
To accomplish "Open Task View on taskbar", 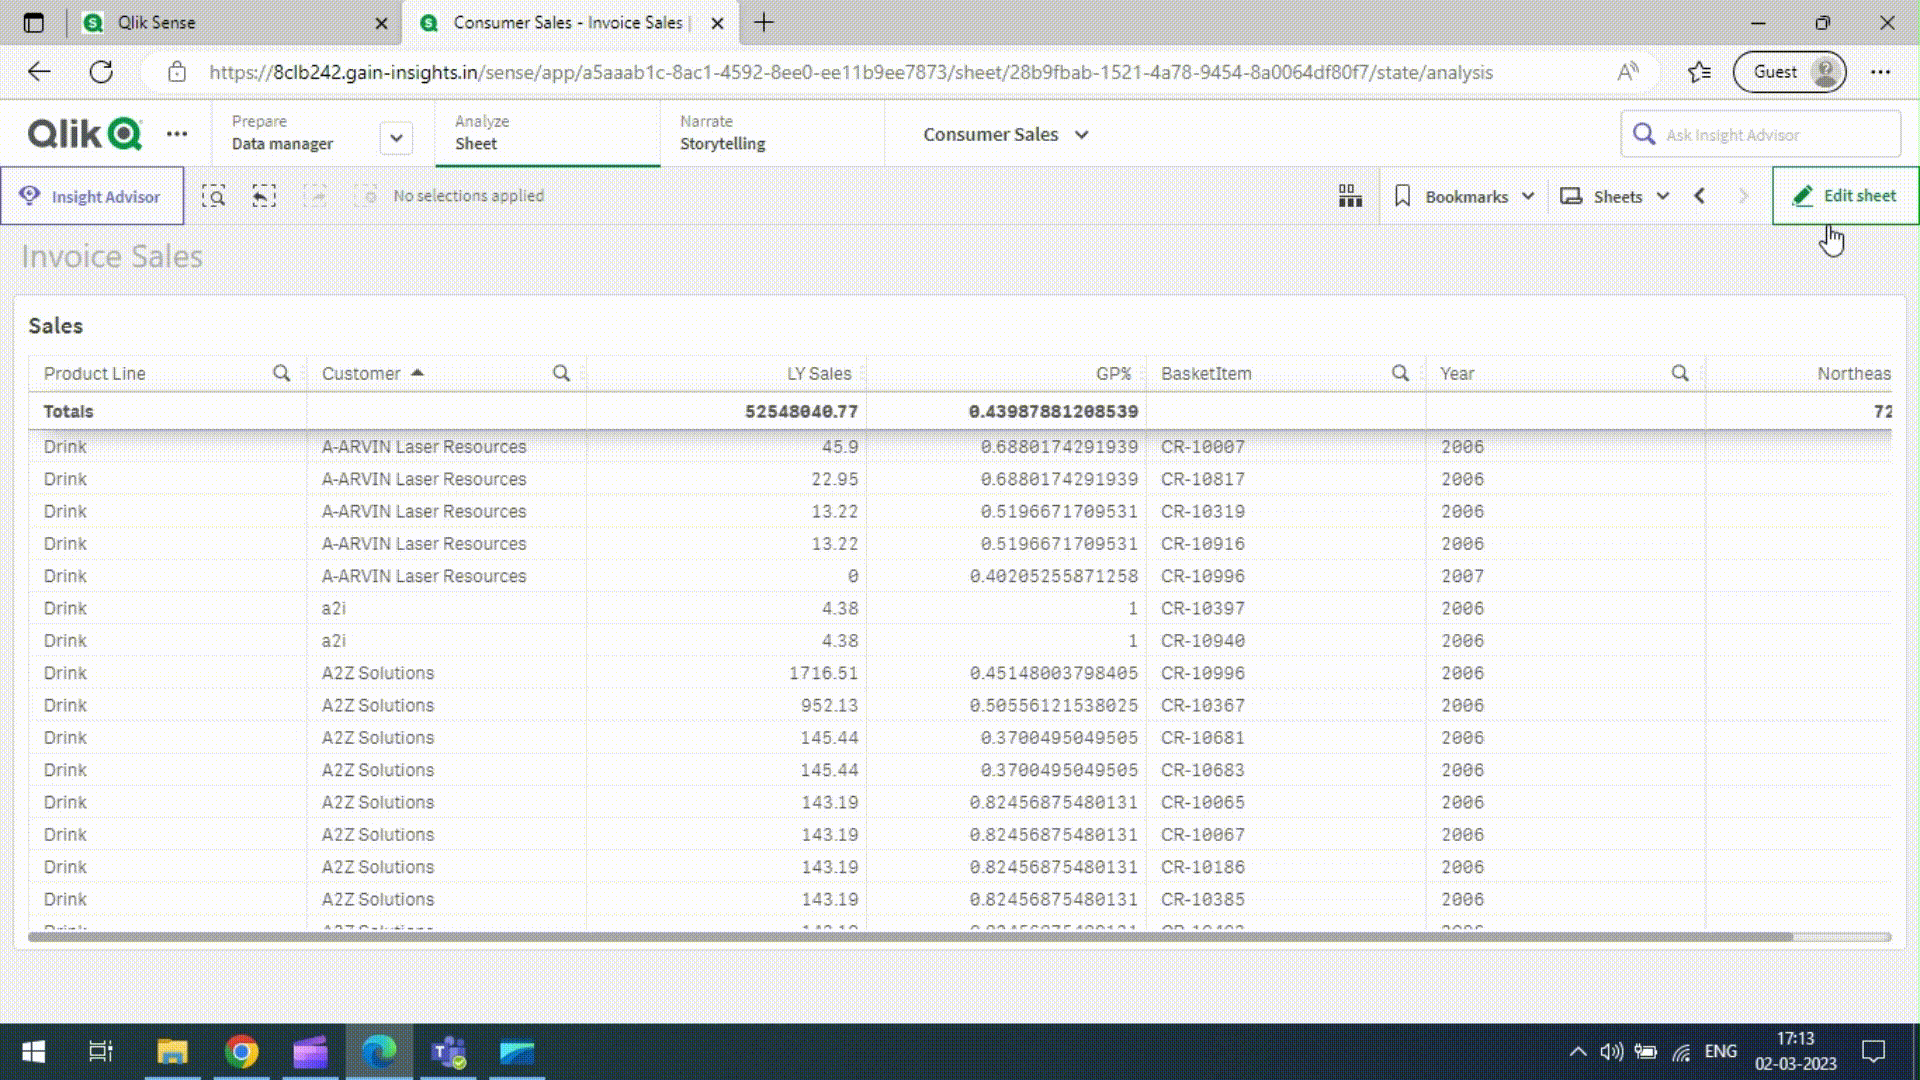I will [x=101, y=1052].
